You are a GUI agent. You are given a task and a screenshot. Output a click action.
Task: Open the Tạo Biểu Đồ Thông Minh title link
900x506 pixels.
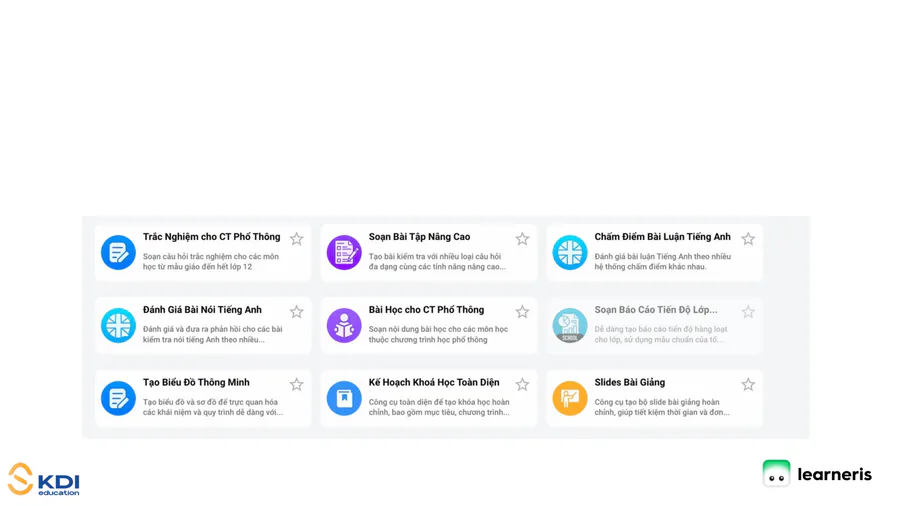tap(196, 383)
